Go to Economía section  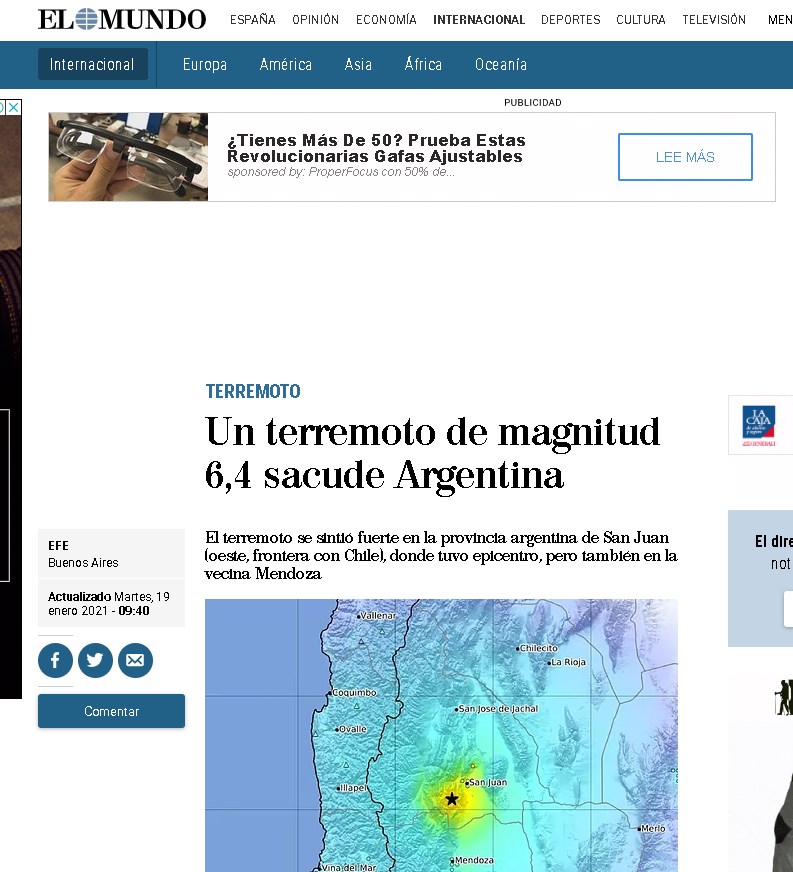[386, 20]
